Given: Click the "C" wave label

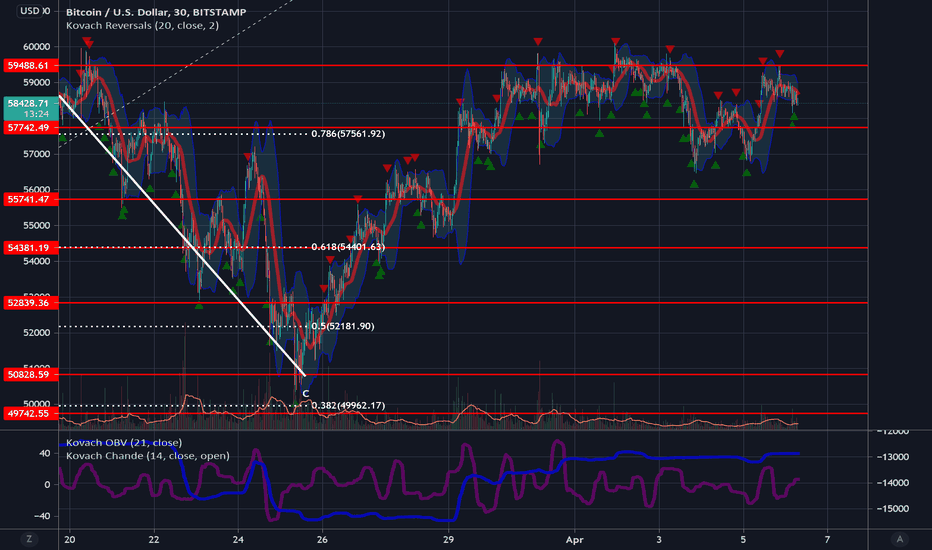Looking at the screenshot, I should [306, 394].
